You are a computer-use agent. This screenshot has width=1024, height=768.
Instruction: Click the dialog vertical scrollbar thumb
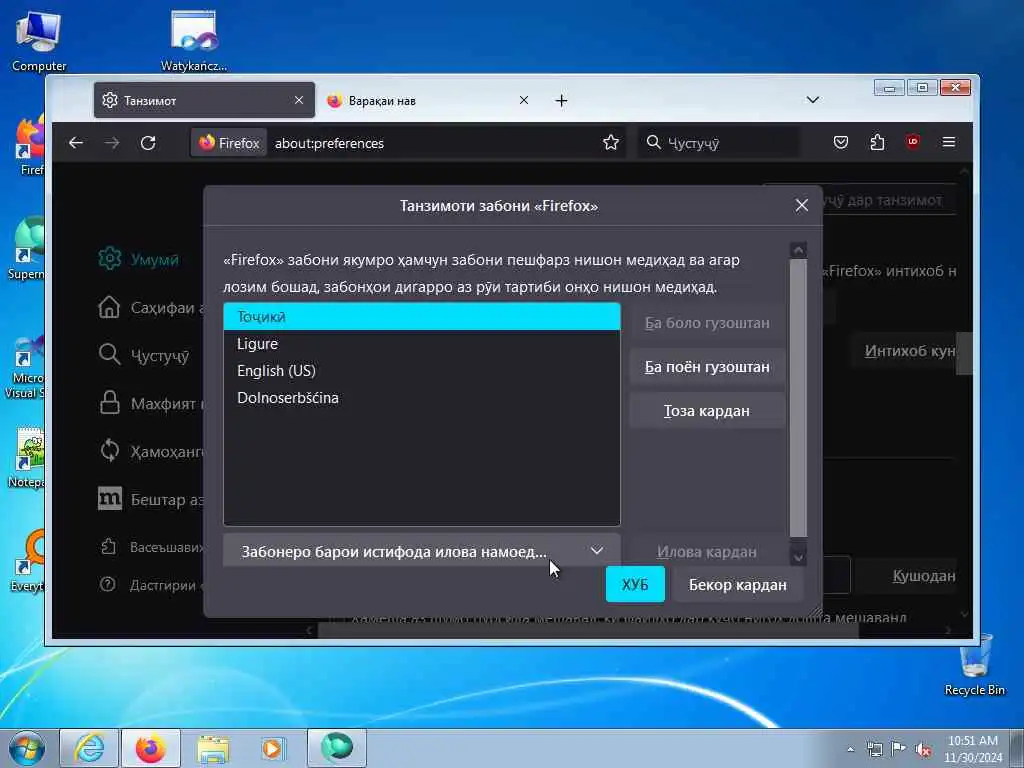coord(798,398)
